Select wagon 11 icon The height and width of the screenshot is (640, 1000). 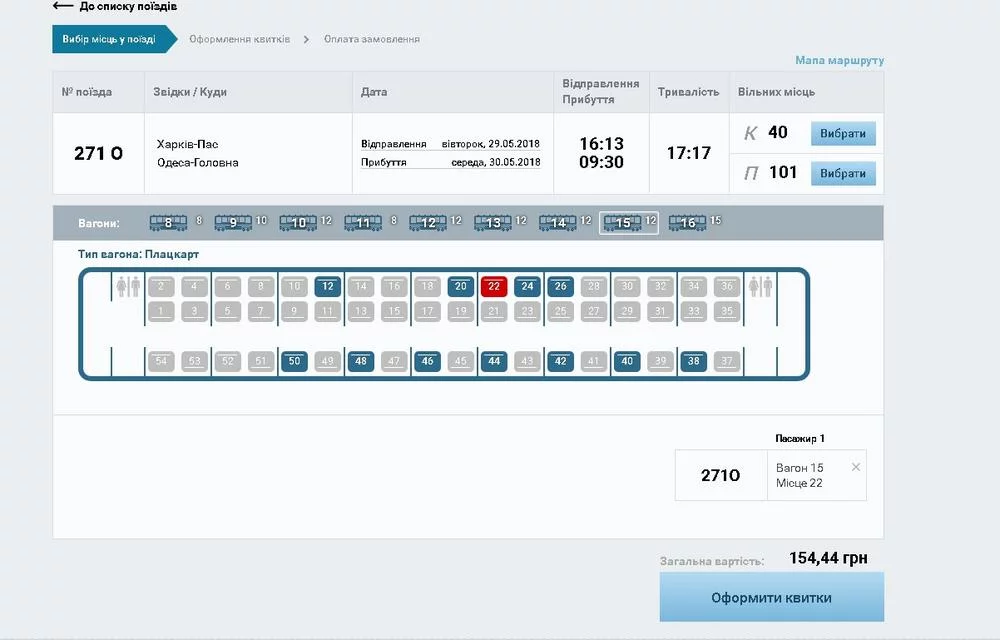[x=364, y=222]
